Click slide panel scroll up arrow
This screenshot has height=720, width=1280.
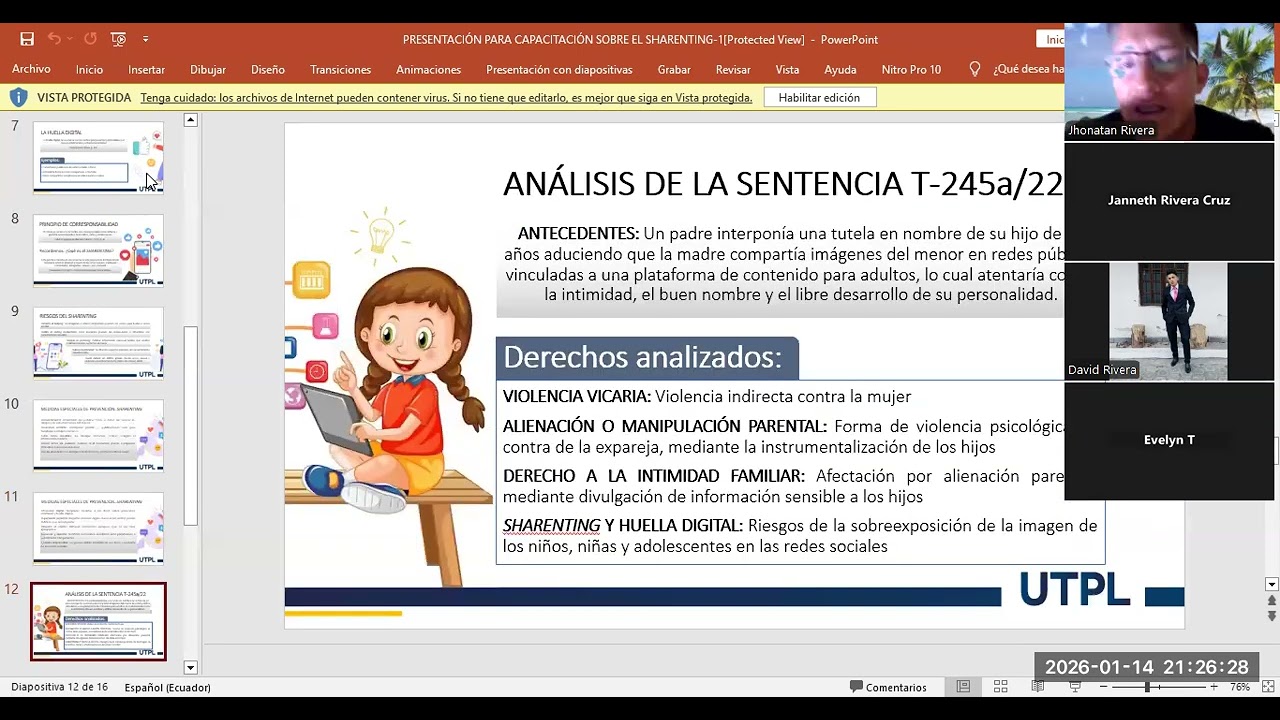click(190, 120)
